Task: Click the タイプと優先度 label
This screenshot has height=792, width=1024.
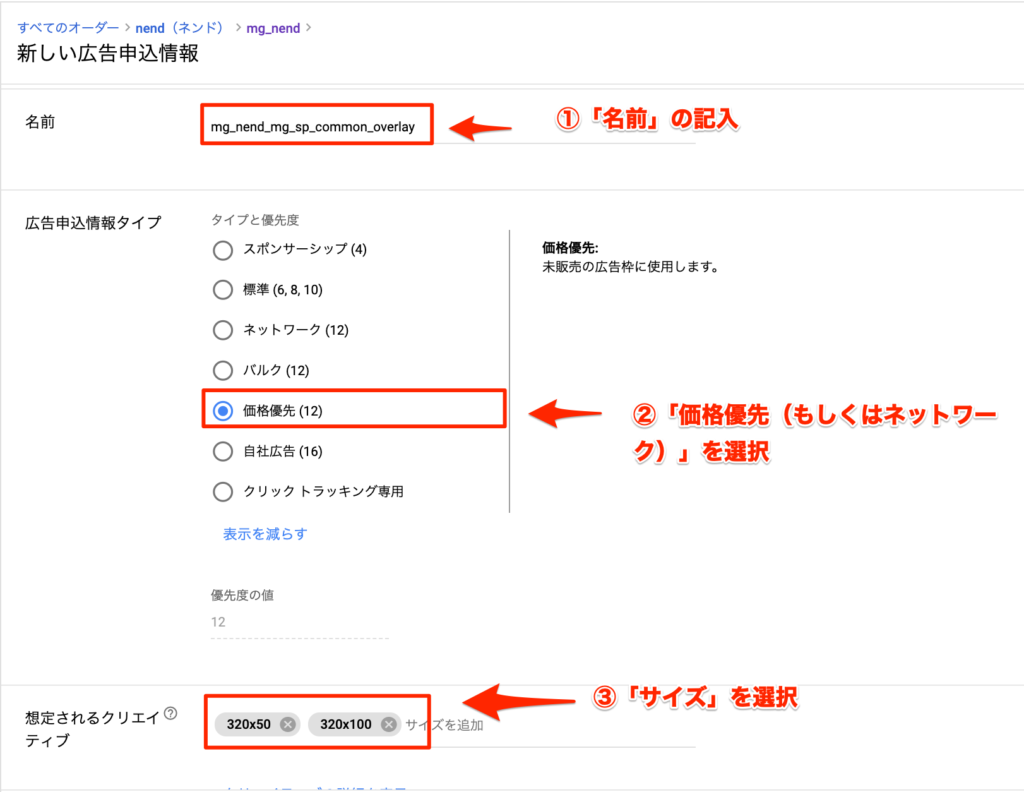Action: tap(255, 220)
